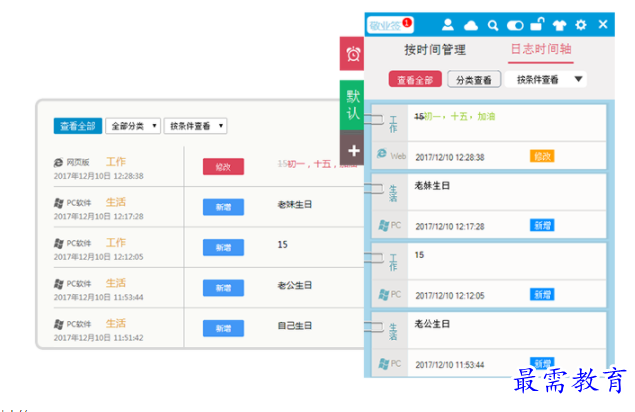The width and height of the screenshot is (635, 412).
Task: Click the unlock padlock icon
Action: click(537, 24)
